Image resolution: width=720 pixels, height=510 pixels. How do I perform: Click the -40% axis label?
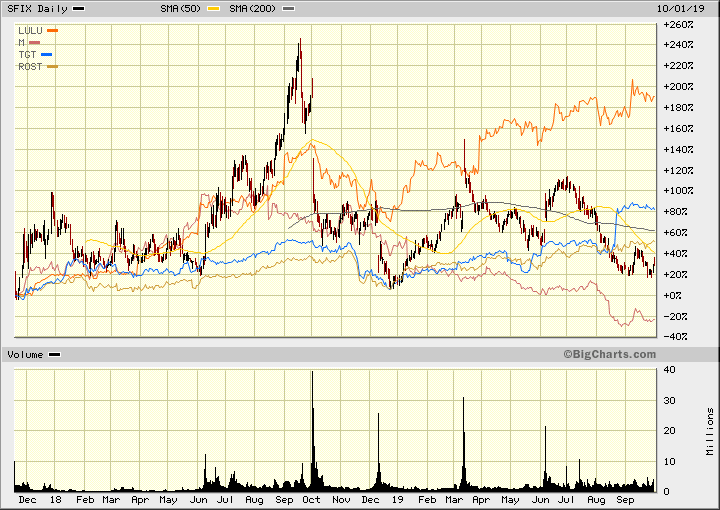[675, 337]
